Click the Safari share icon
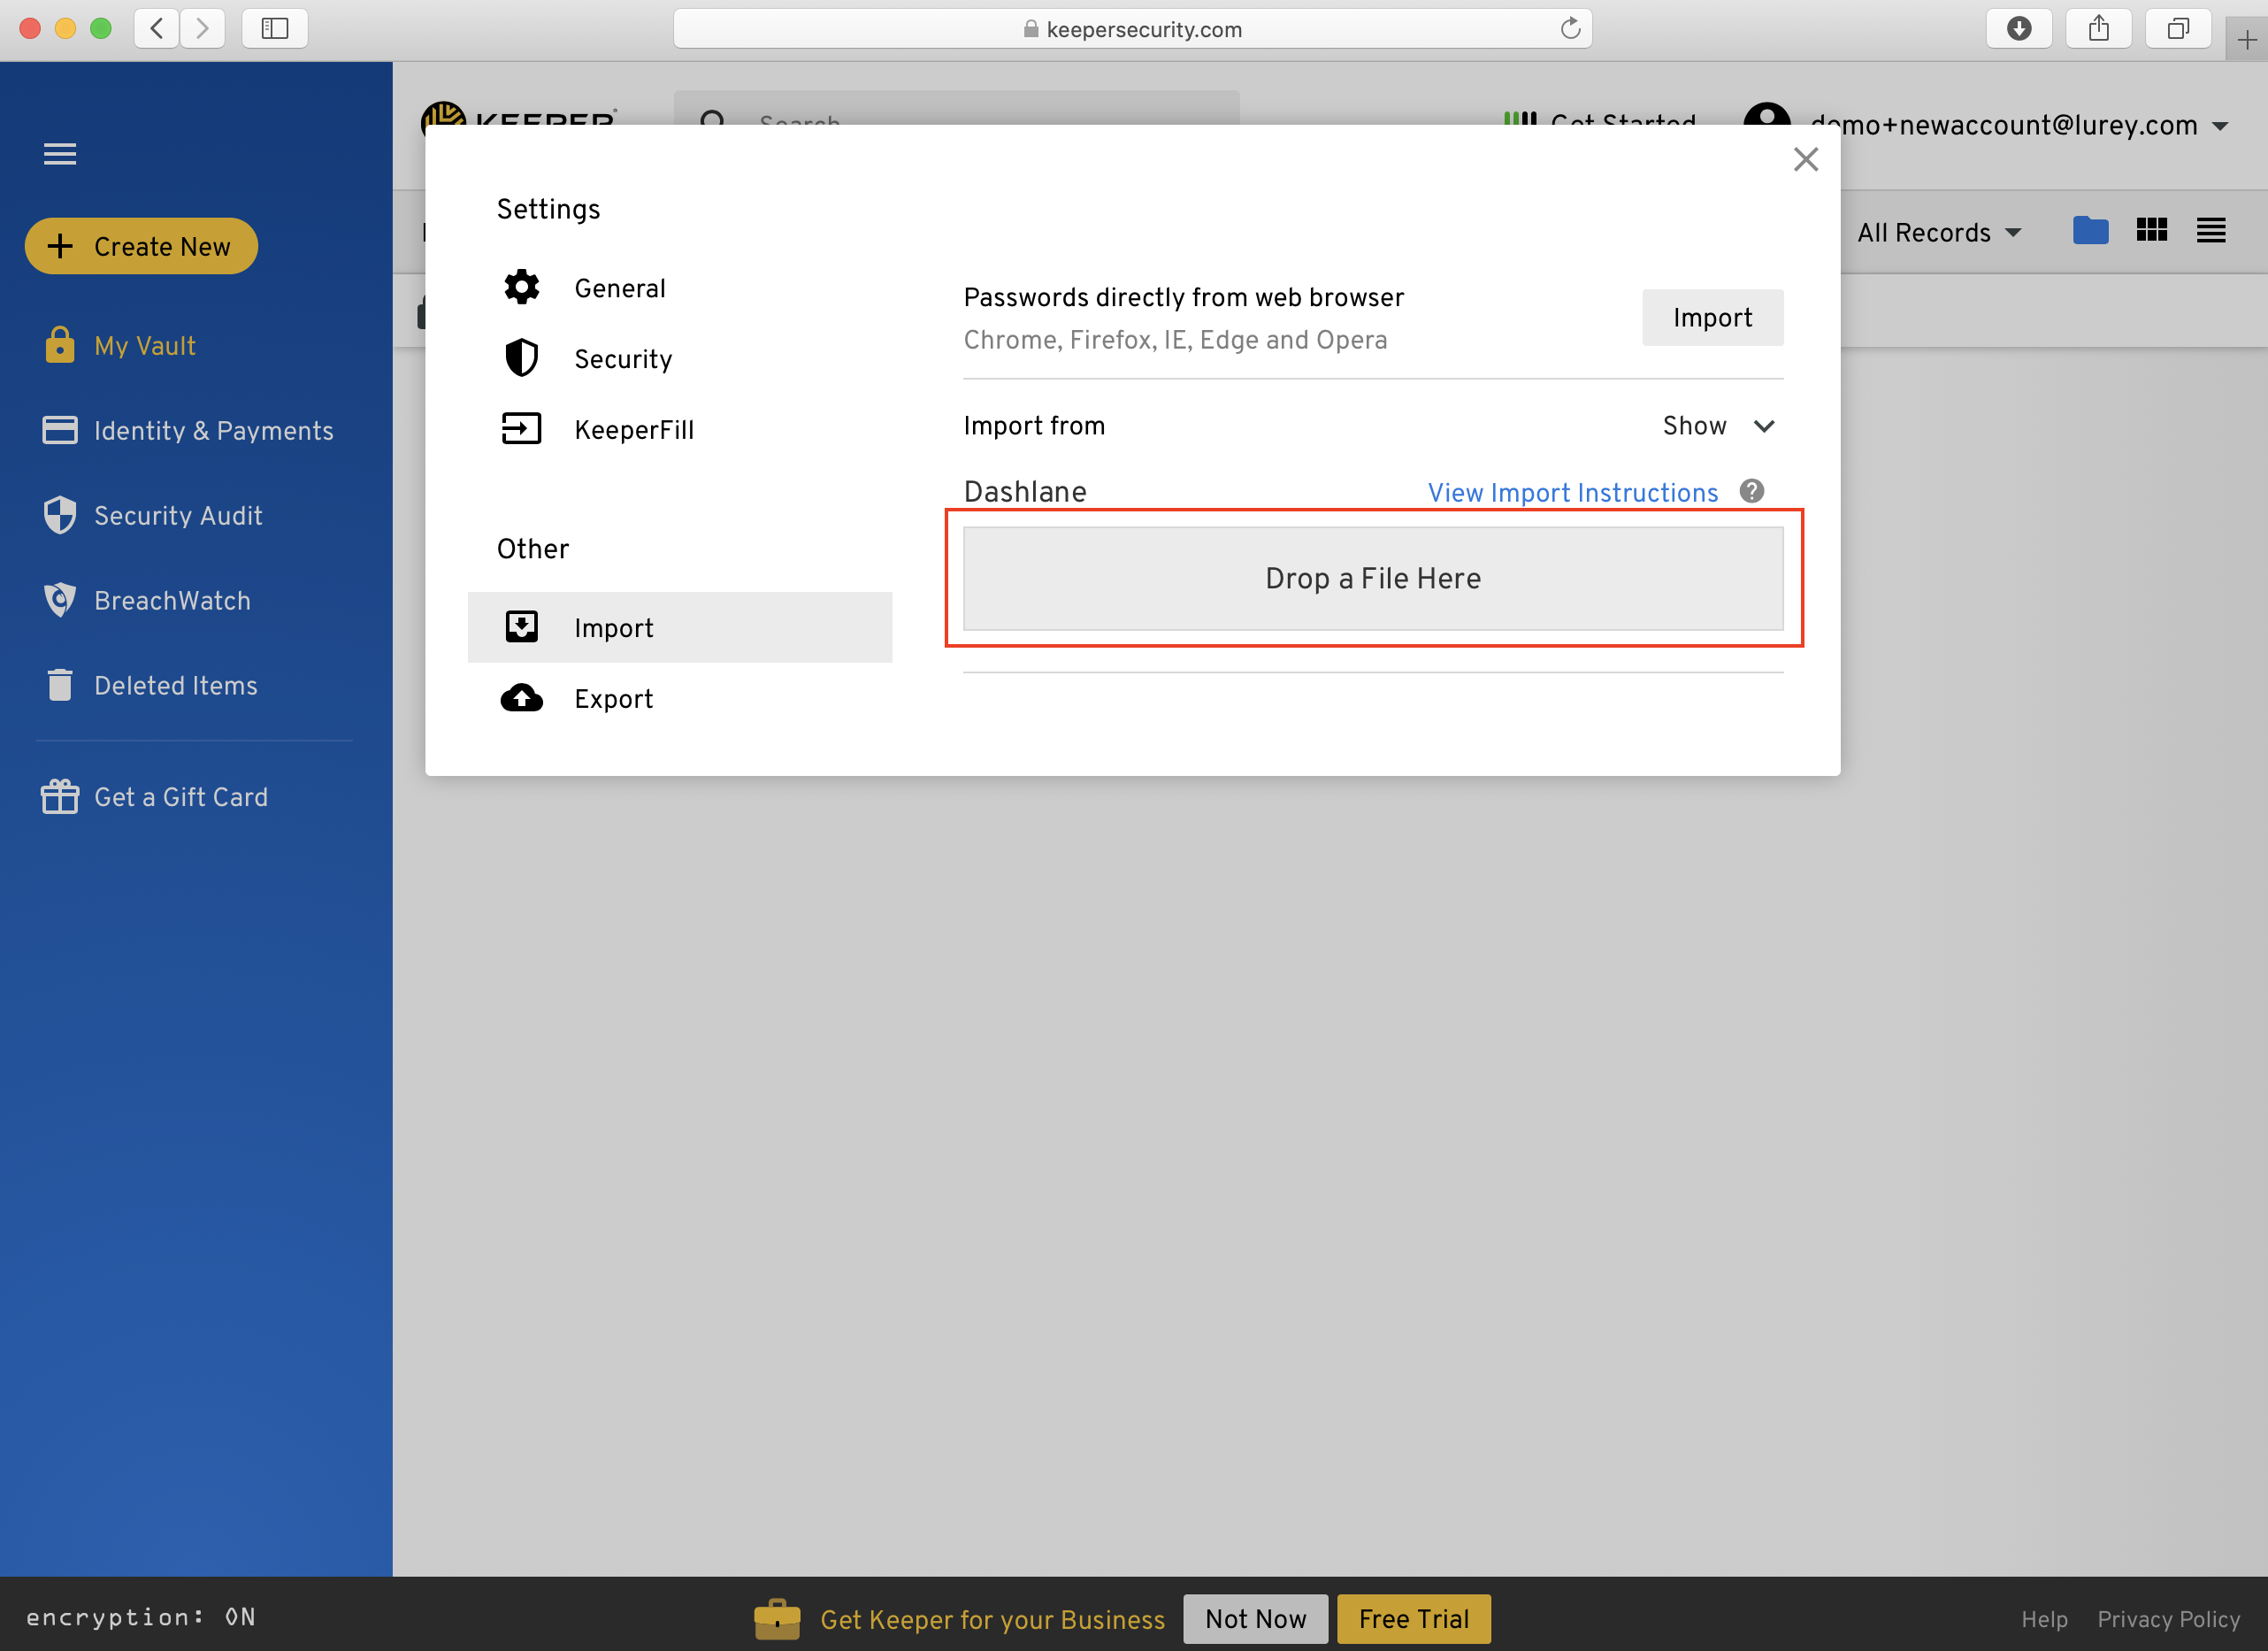The width and height of the screenshot is (2268, 1651). (x=2099, y=28)
